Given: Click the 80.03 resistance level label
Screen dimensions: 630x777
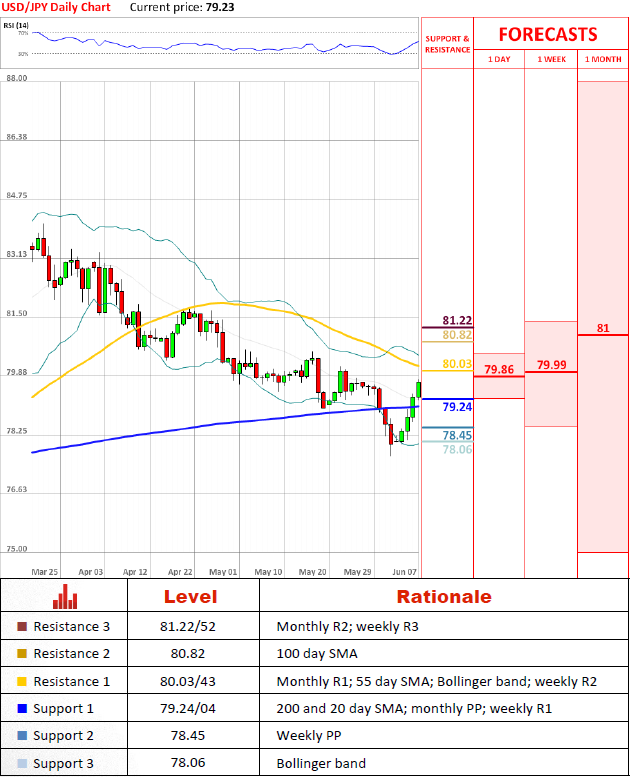Looking at the screenshot, I should 457,364.
